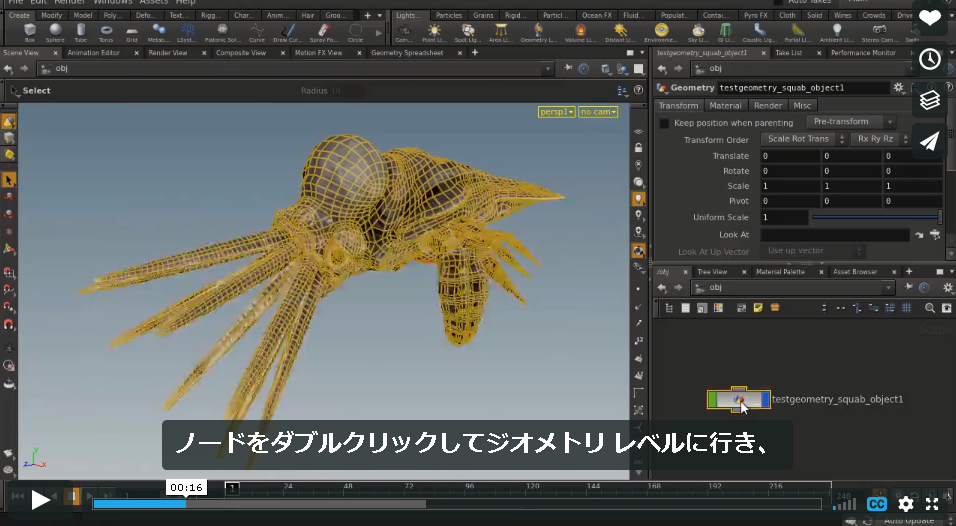Click the Vimeo like heart icon
The height and width of the screenshot is (526, 956).
pyautogui.click(x=930, y=18)
